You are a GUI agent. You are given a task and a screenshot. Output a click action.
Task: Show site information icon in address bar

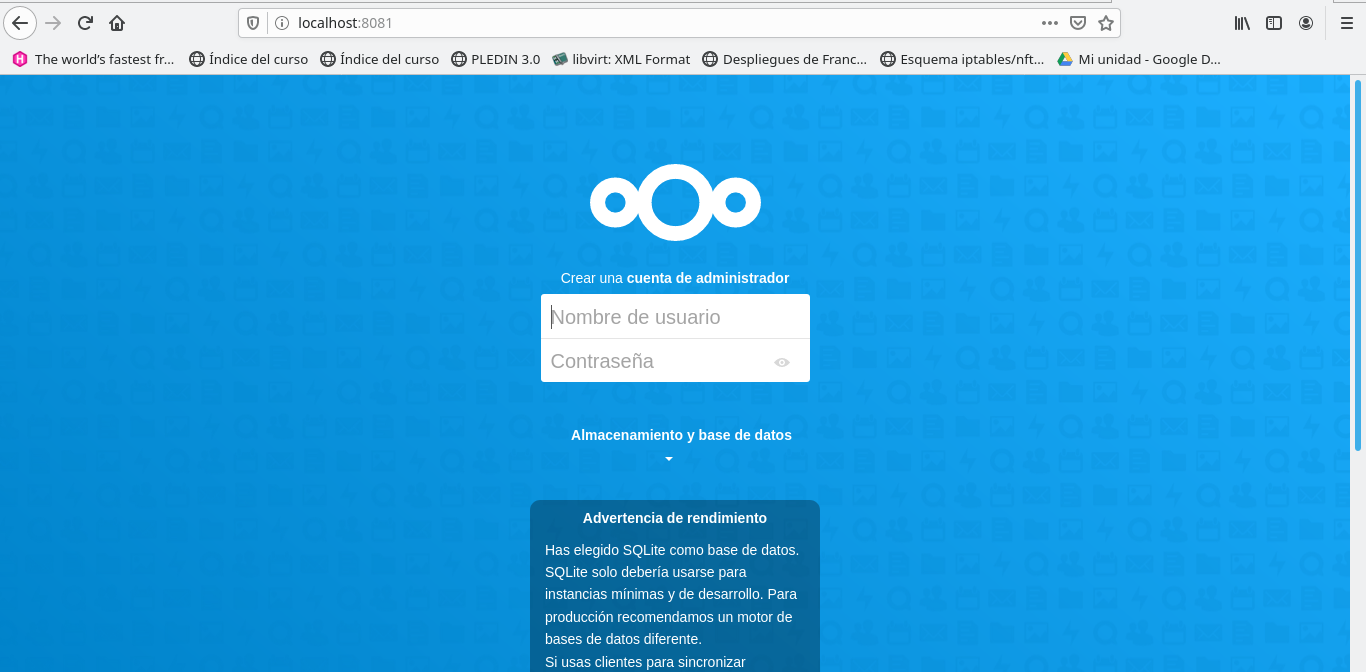(281, 22)
